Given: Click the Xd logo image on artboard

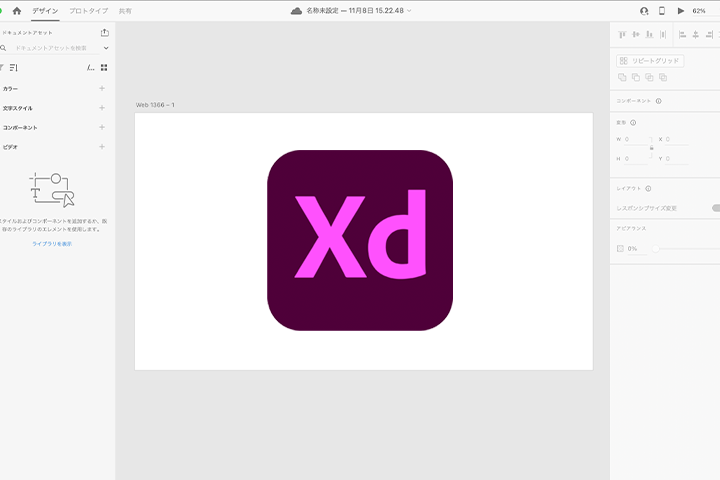Looking at the screenshot, I should point(360,240).
